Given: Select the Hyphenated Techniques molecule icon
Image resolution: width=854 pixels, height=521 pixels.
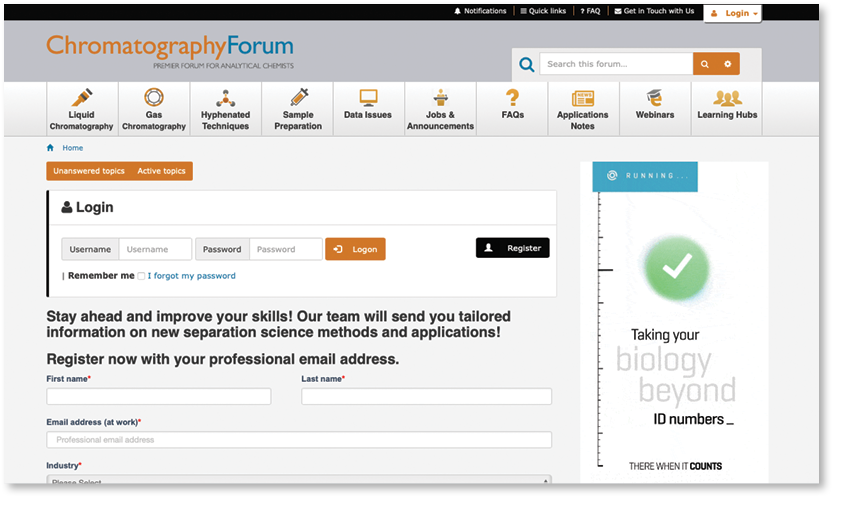Looking at the screenshot, I should point(225,98).
